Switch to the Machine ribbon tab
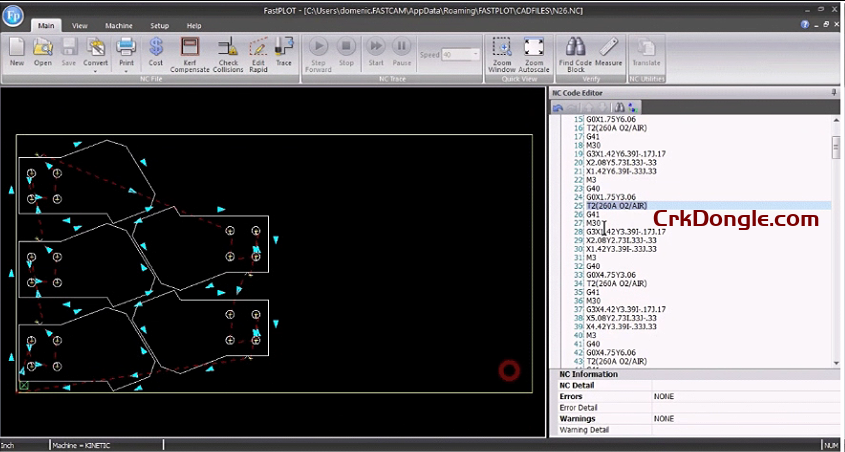The image size is (845, 452). click(119, 25)
